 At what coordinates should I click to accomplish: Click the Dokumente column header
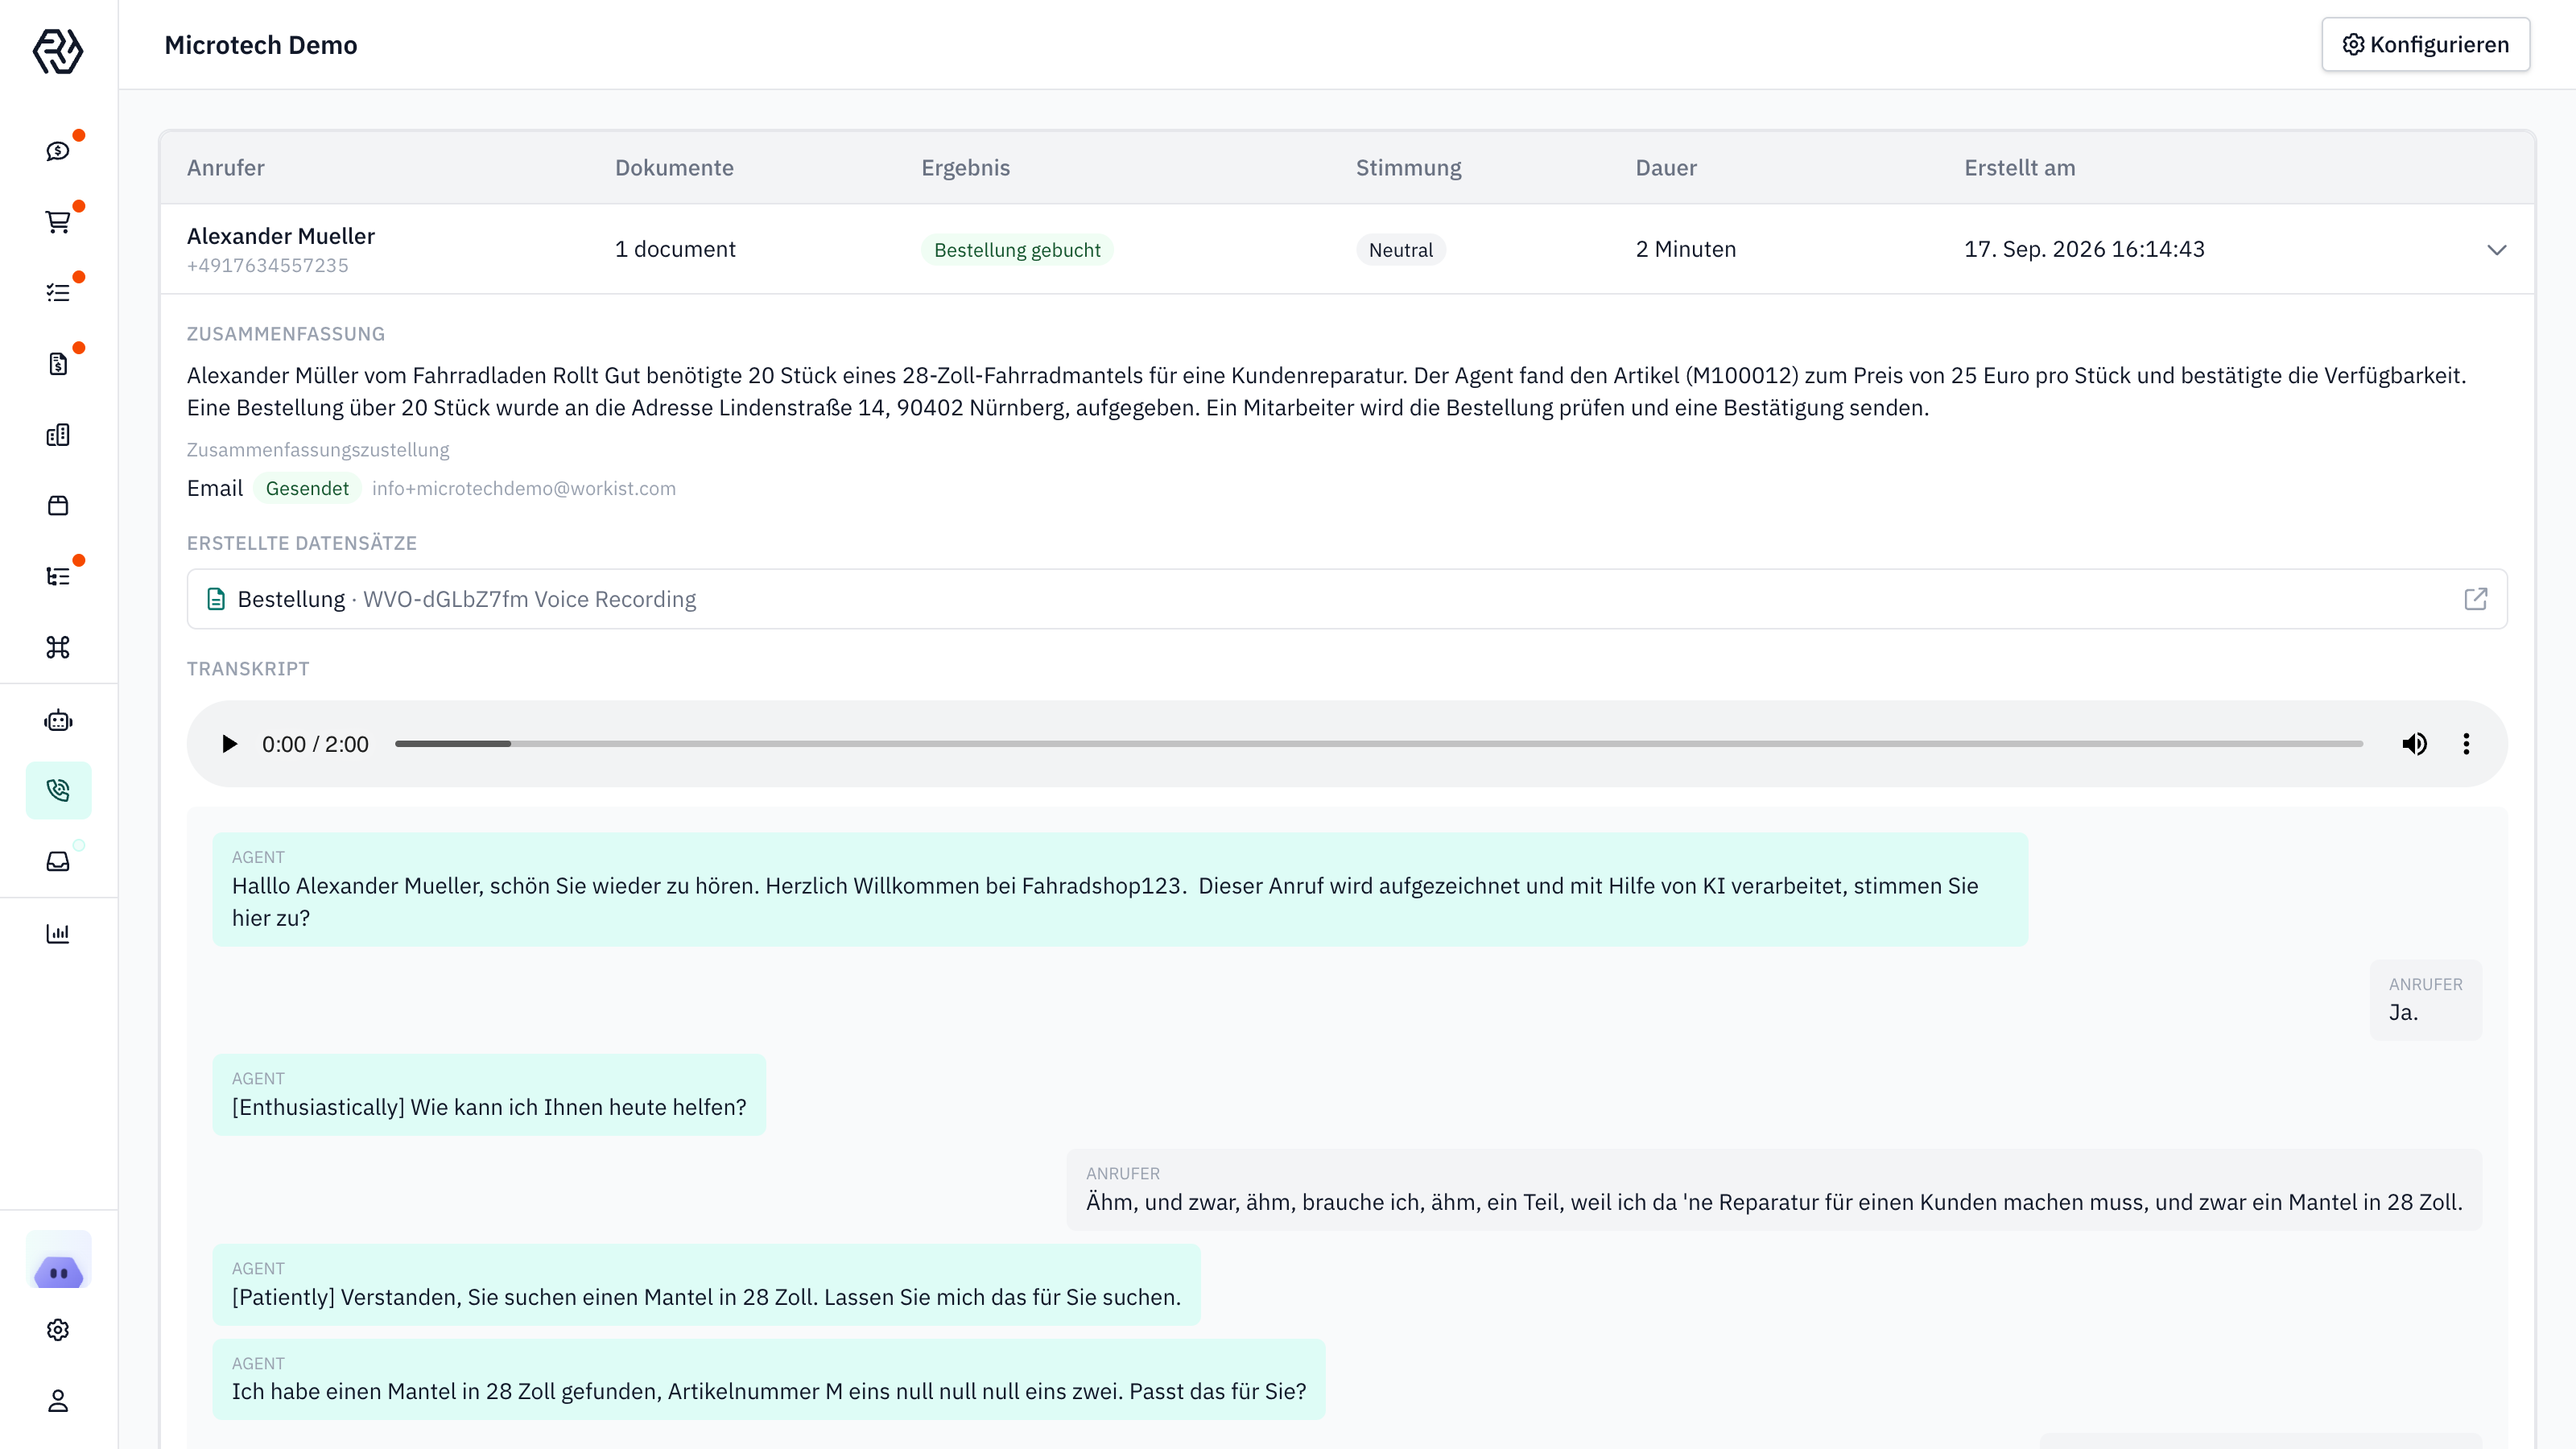(x=674, y=168)
